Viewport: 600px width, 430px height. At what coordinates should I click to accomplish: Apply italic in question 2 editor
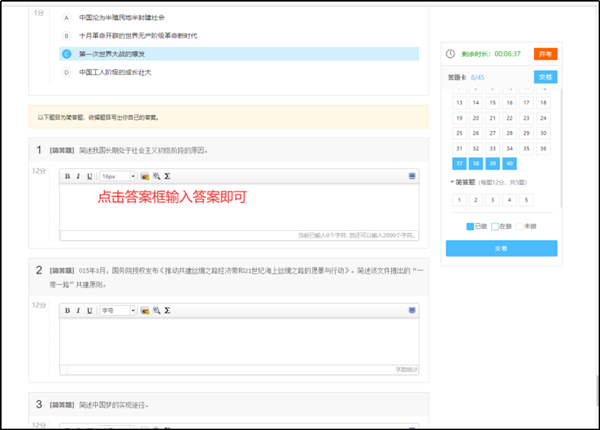pos(78,310)
